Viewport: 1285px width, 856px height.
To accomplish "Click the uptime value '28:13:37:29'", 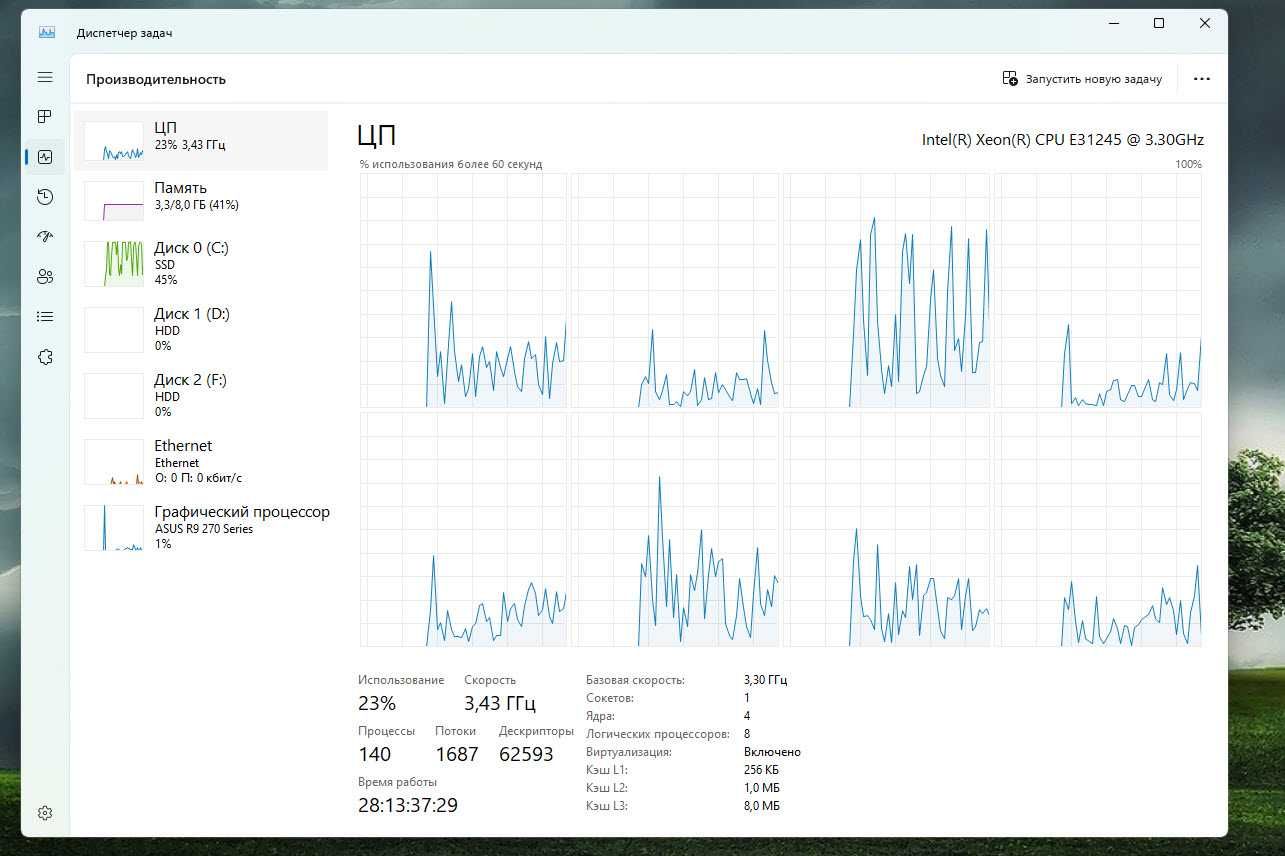I will coord(408,805).
